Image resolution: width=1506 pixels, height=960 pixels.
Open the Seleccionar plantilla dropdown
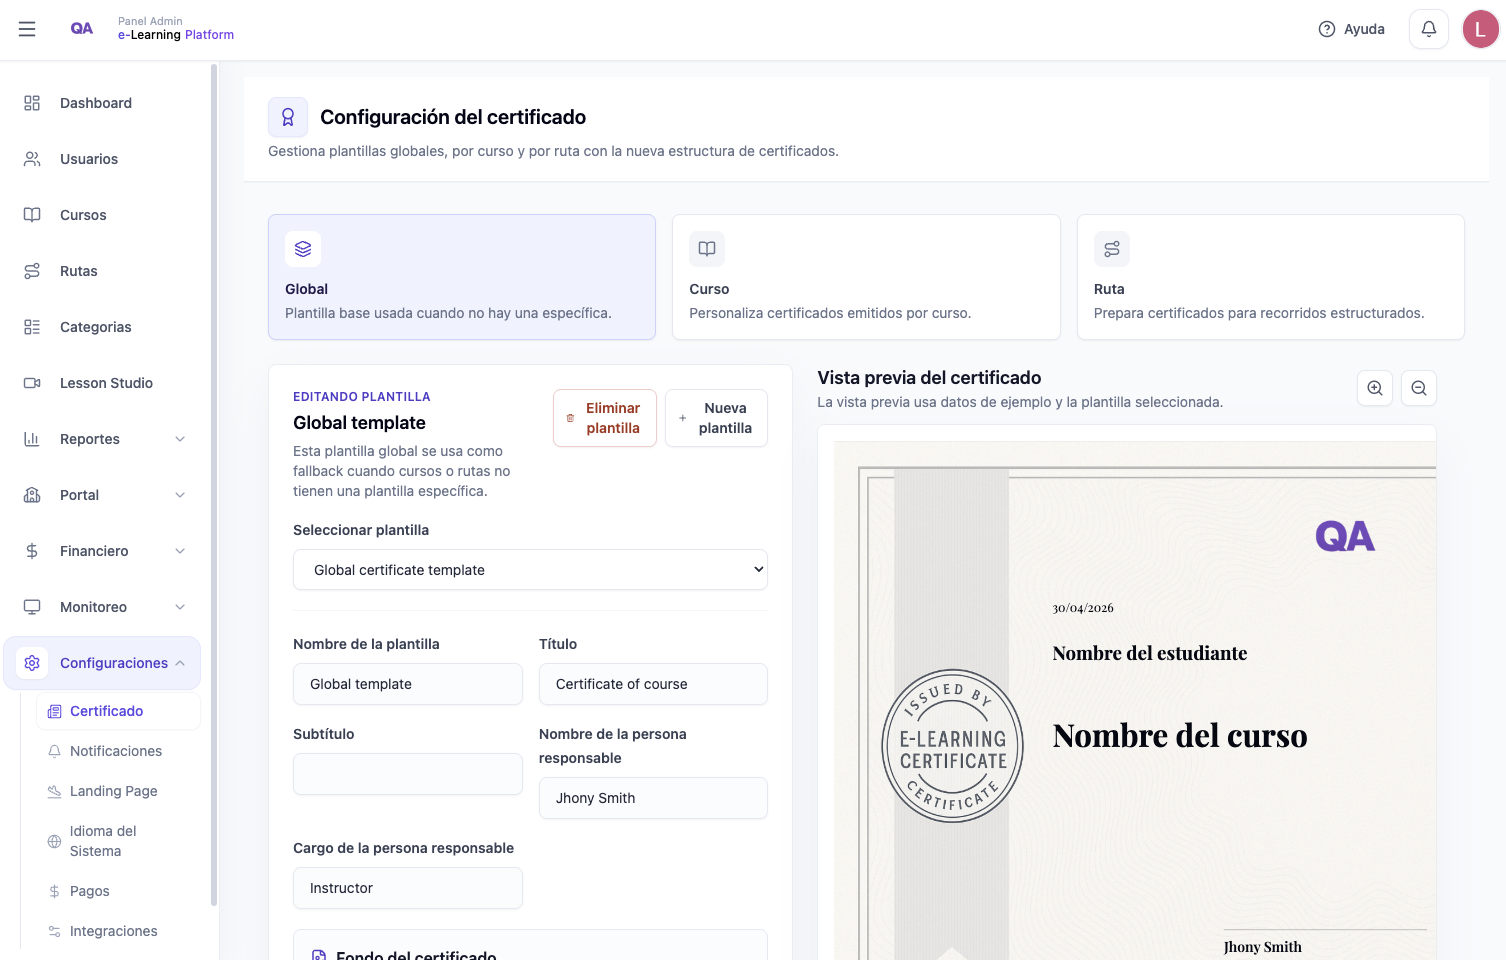coord(530,570)
